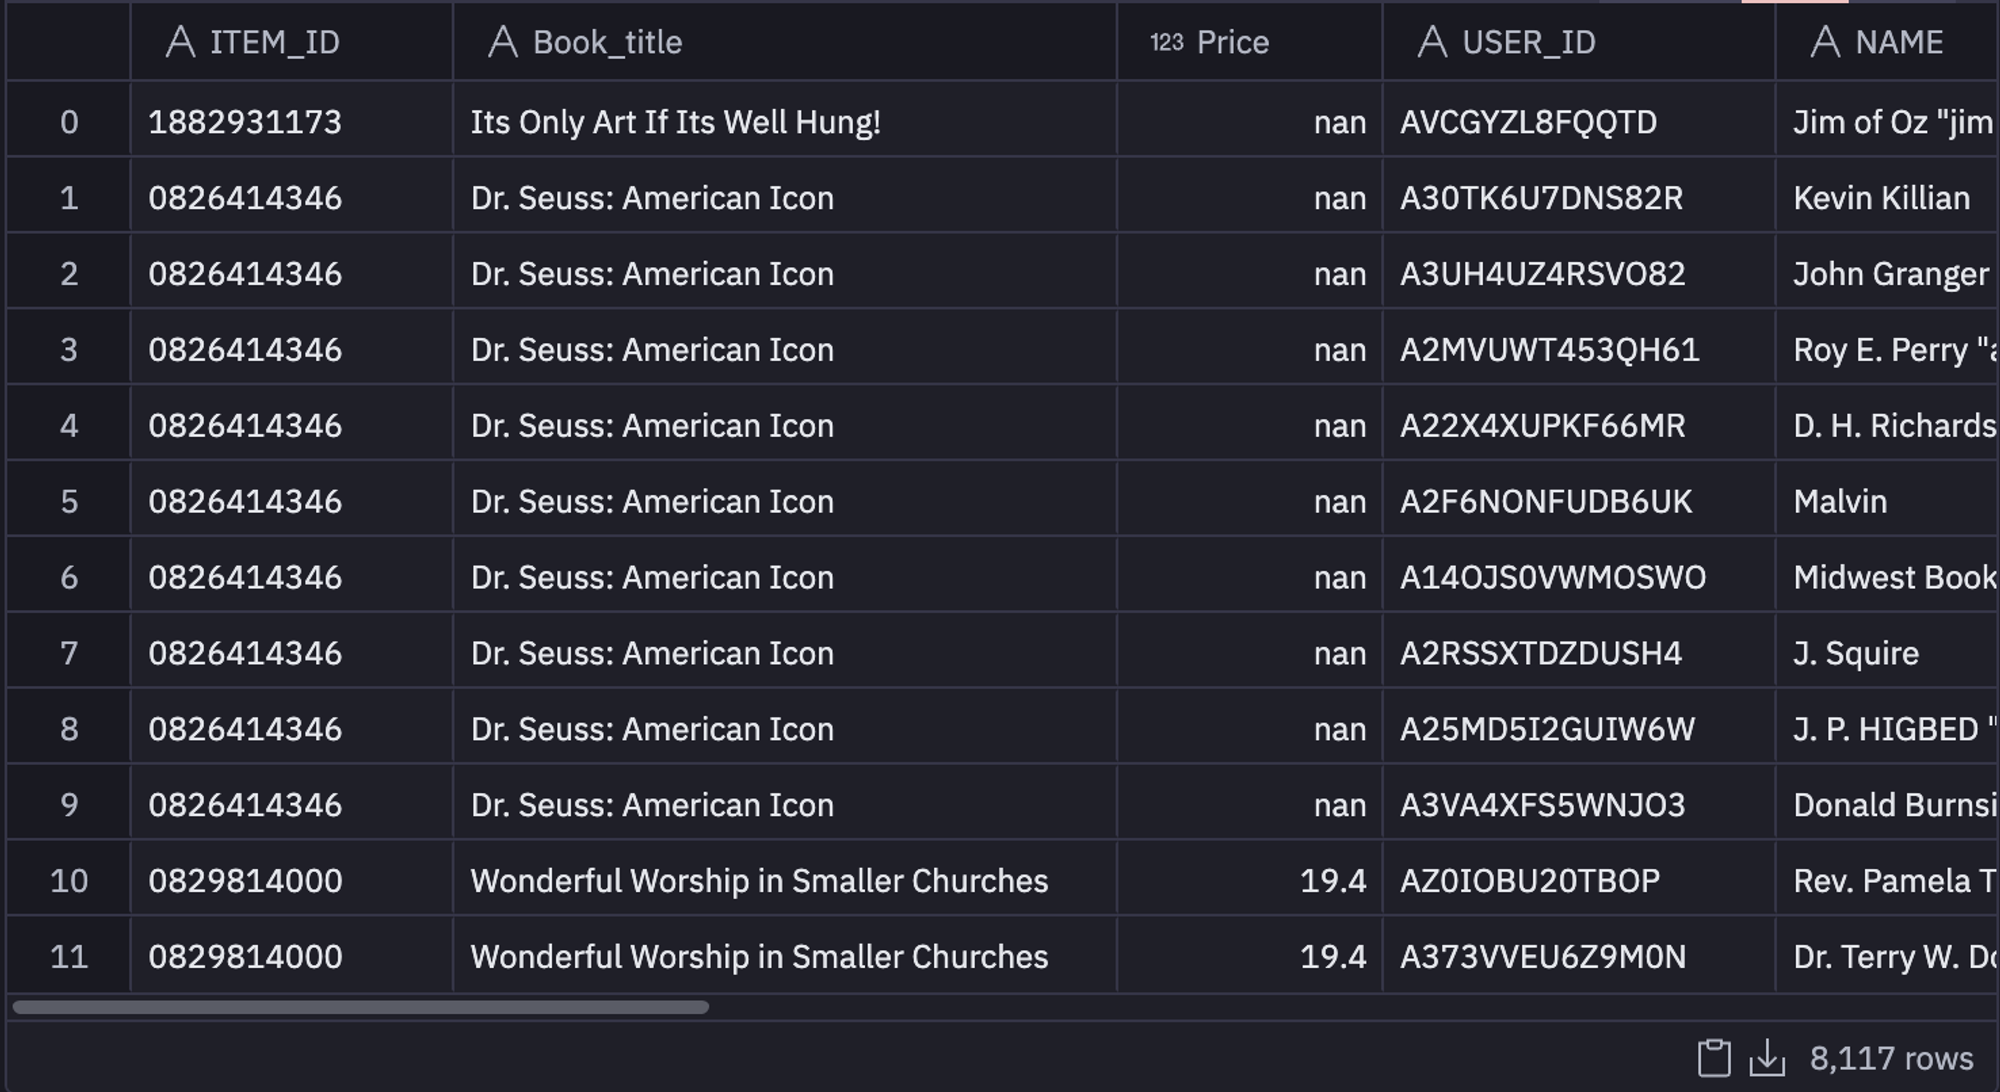This screenshot has width=2000, height=1092.
Task: Click the copy-to-clipboard icon below the table
Action: click(1714, 1058)
